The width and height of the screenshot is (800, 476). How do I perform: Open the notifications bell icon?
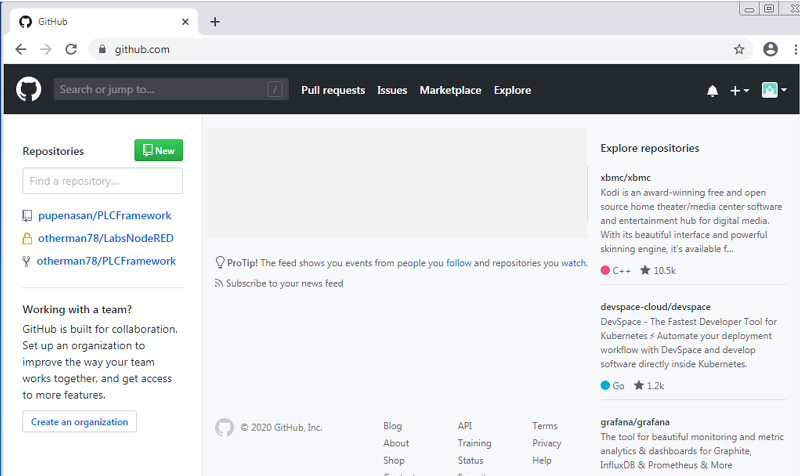(712, 91)
